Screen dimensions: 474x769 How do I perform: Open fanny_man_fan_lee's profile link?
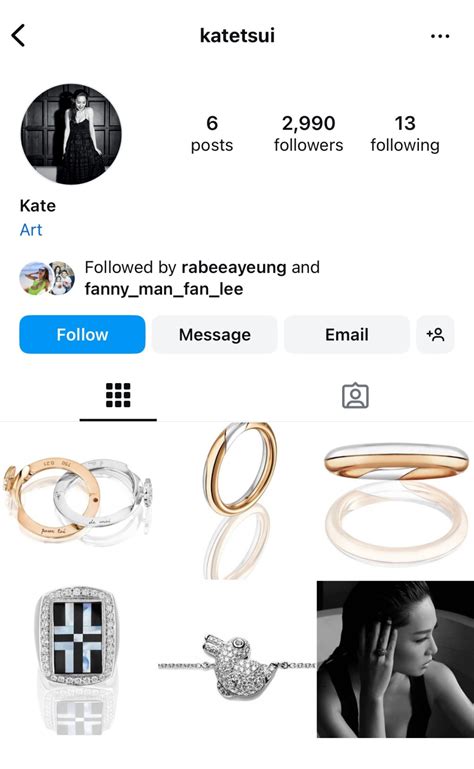pyautogui.click(x=164, y=289)
